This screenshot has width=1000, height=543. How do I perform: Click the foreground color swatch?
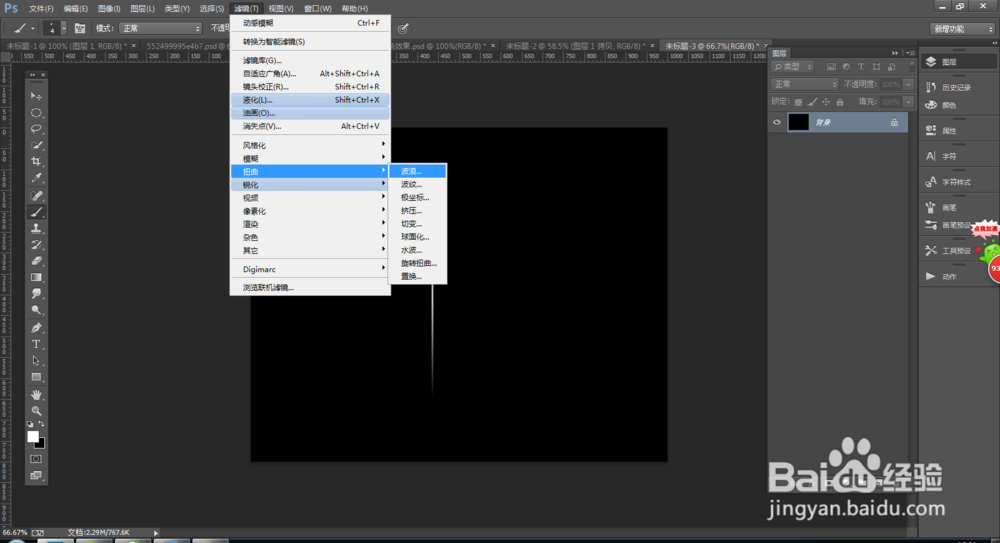(x=33, y=436)
